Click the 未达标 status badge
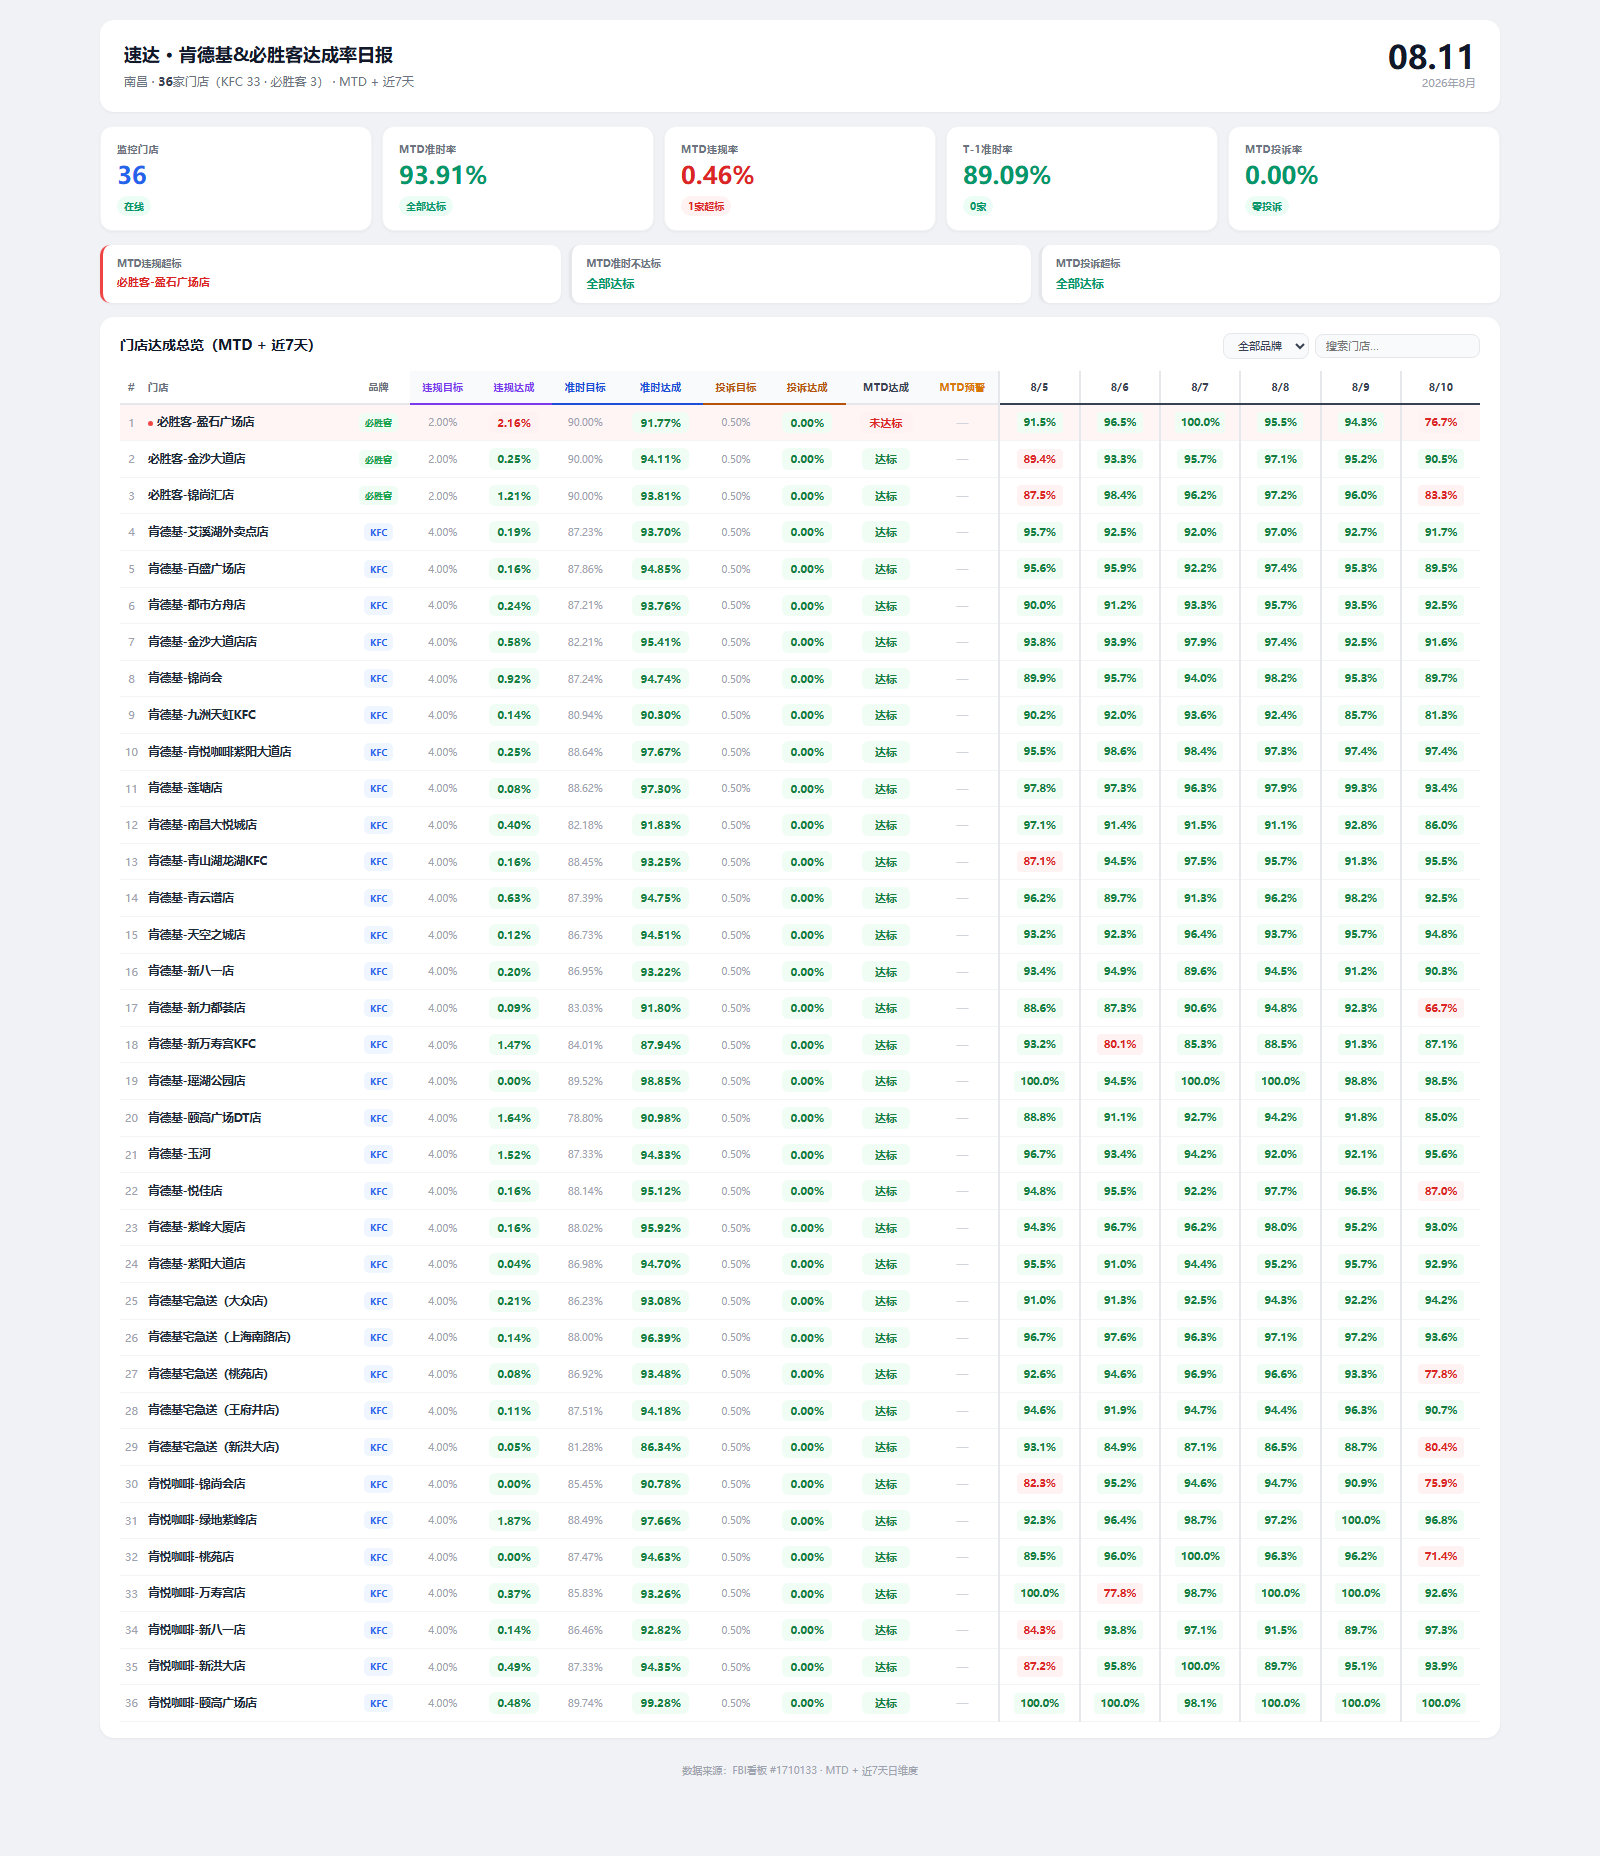1600x1856 pixels. 886,423
